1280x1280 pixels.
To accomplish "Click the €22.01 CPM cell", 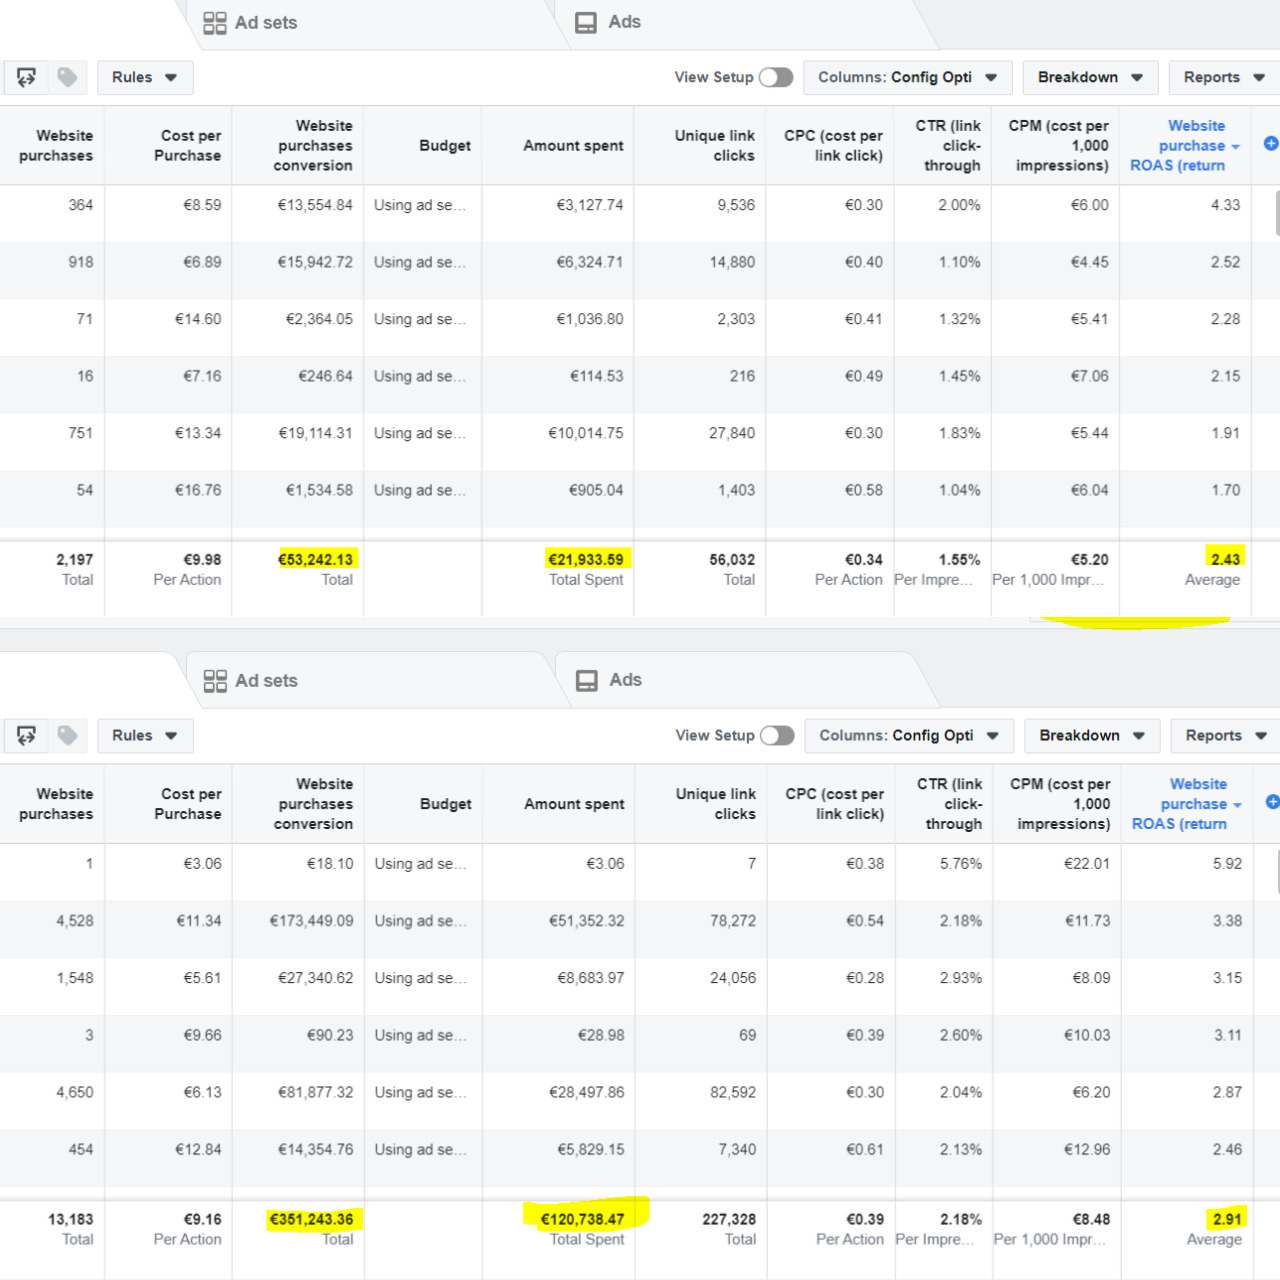I will (1087, 864).
